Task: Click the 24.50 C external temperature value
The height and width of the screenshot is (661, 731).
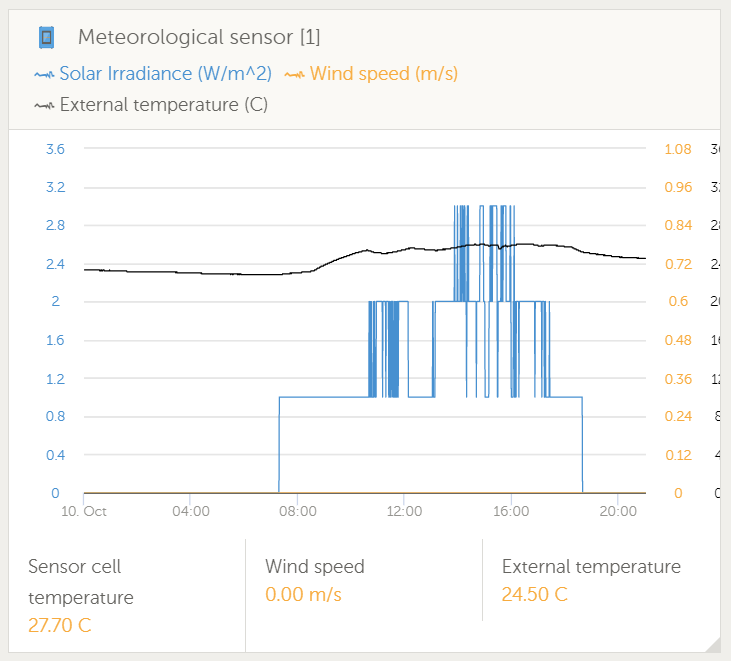Action: (535, 595)
